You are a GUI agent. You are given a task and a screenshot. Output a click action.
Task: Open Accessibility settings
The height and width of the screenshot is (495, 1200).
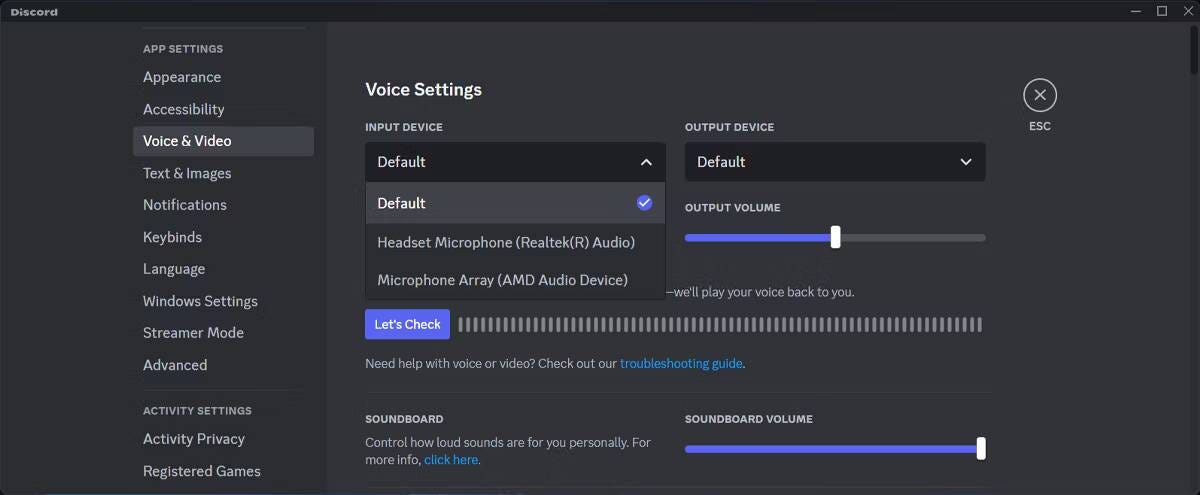pyautogui.click(x=223, y=109)
